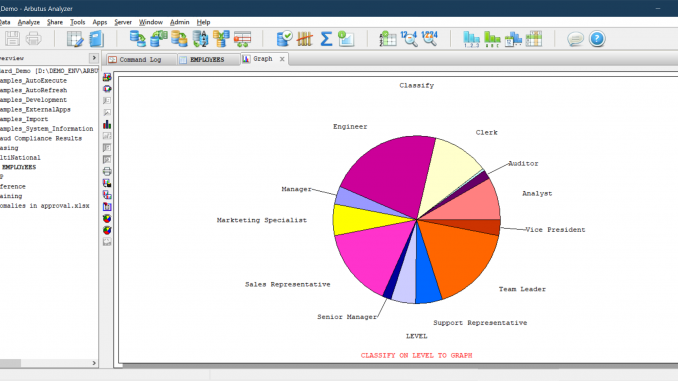Select Samples_System_Information tree item

tap(46, 129)
